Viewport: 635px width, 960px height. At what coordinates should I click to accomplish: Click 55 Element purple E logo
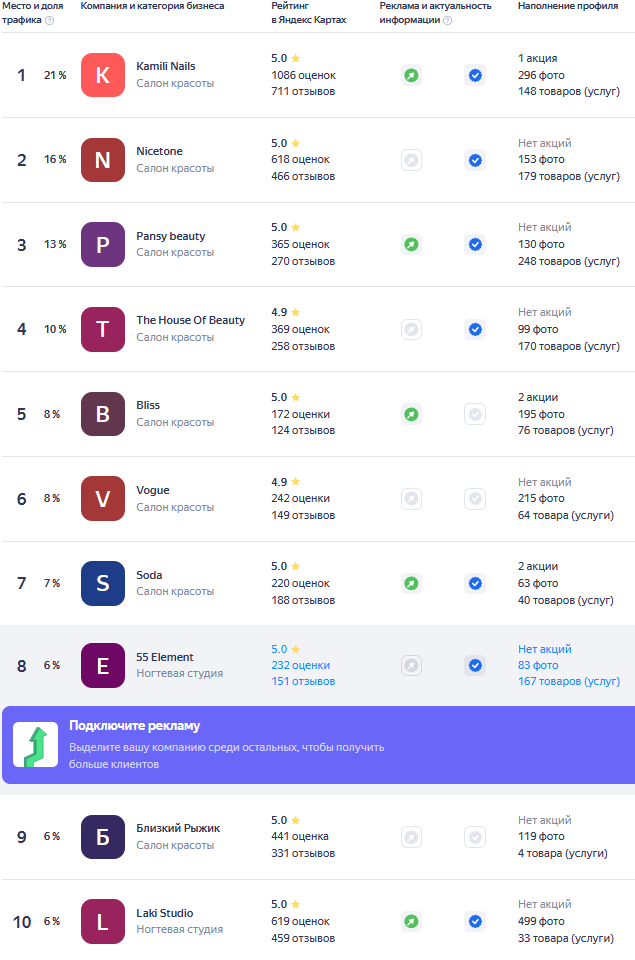click(103, 665)
